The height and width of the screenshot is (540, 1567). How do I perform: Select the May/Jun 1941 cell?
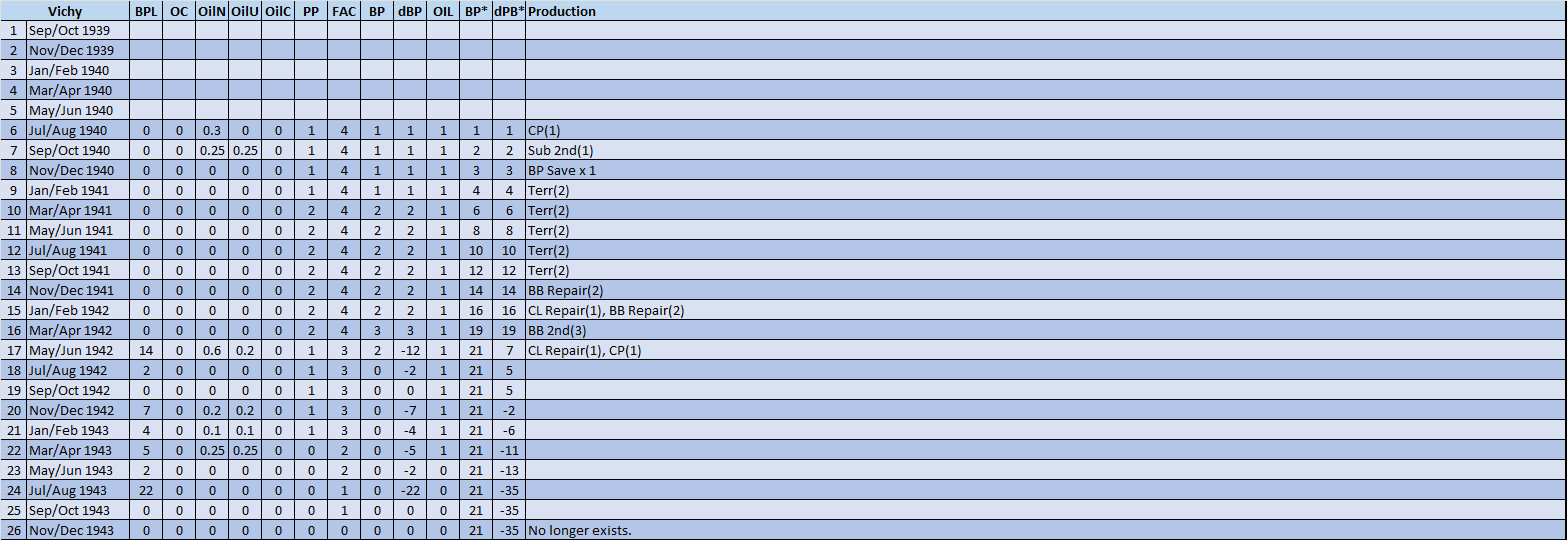[x=78, y=231]
